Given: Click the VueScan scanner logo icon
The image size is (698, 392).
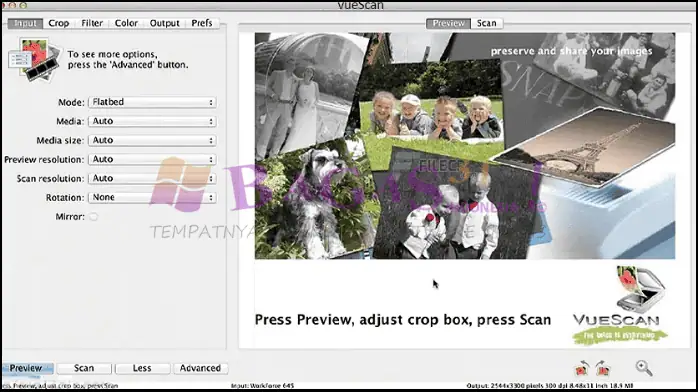Looking at the screenshot, I should tap(641, 289).
